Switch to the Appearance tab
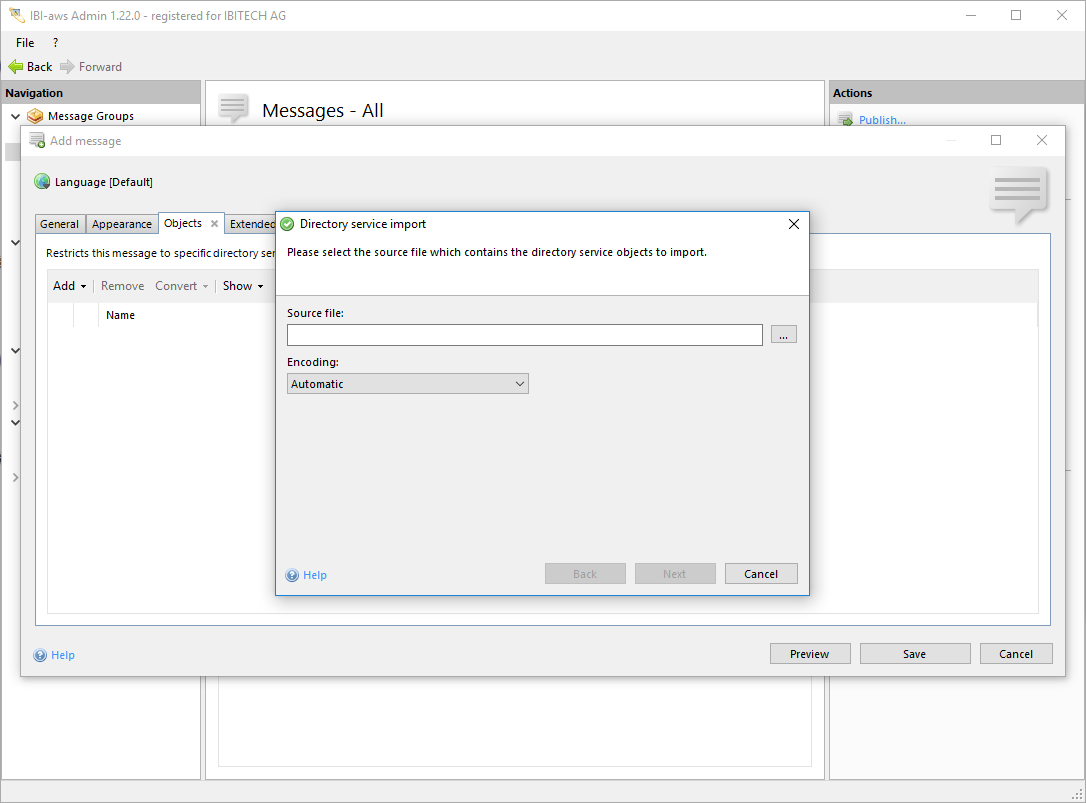The width and height of the screenshot is (1086, 803). (122, 224)
